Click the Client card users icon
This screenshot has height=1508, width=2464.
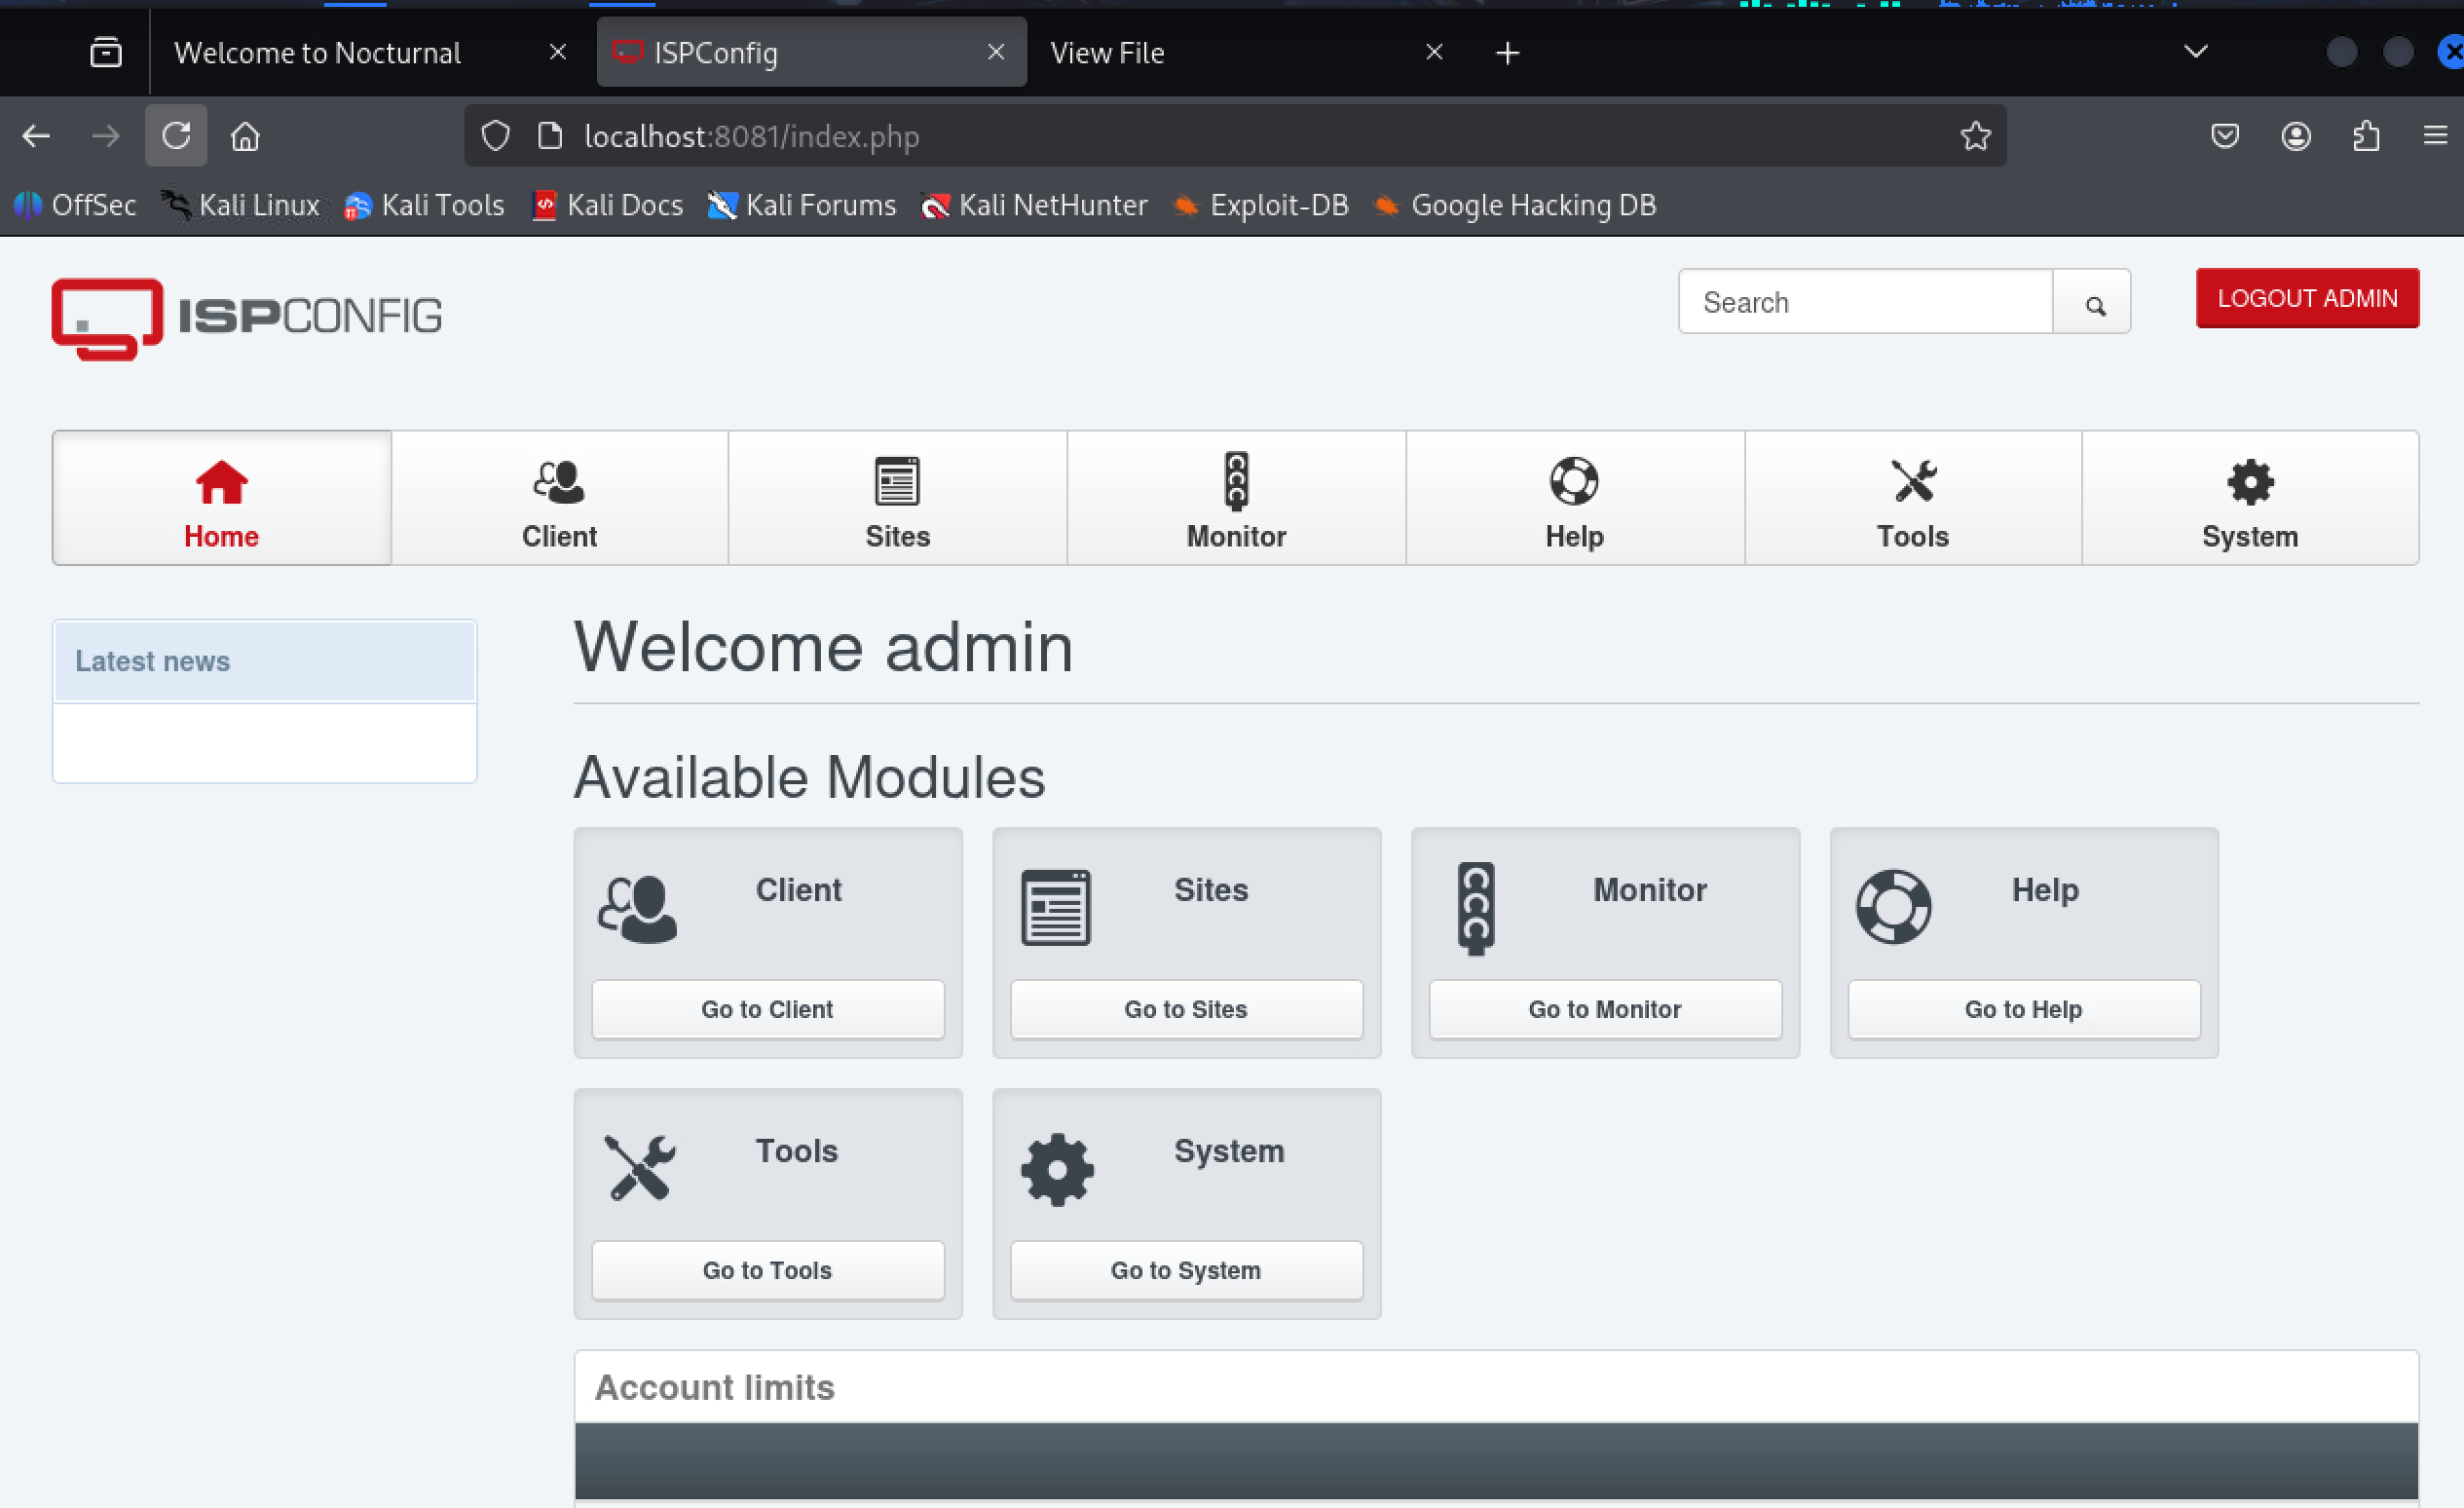[638, 908]
